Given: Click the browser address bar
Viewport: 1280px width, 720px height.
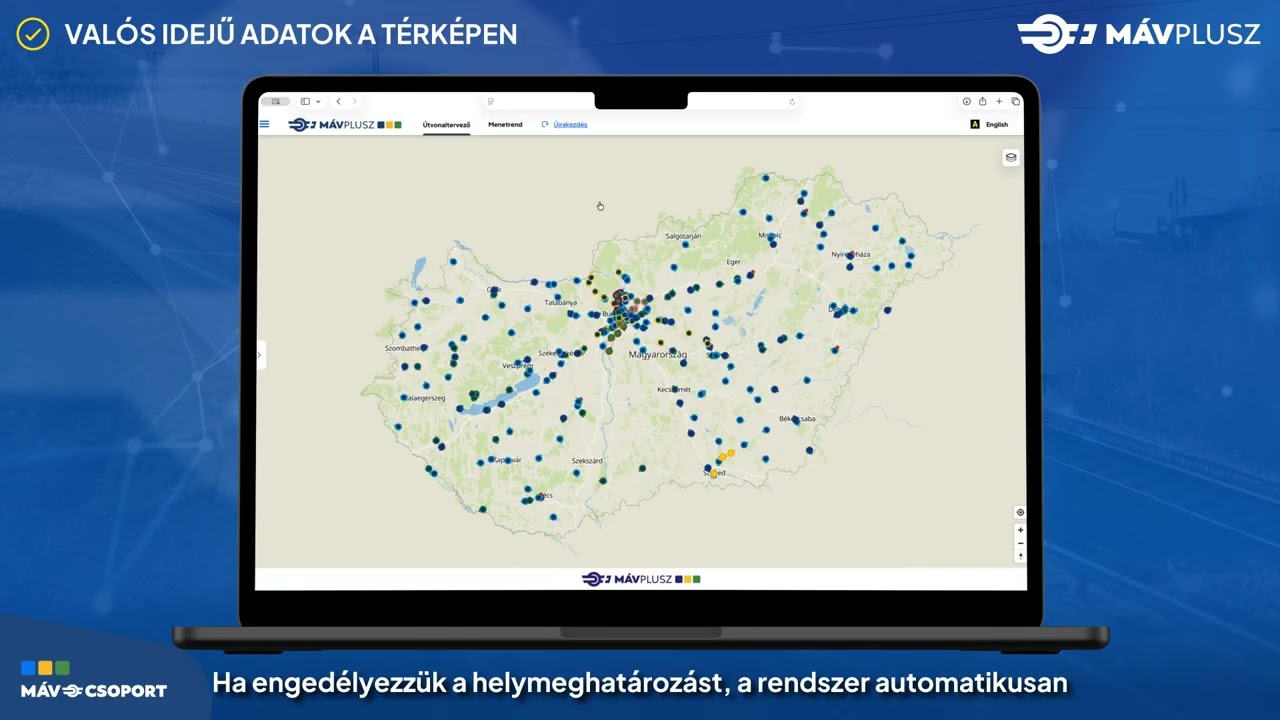Looking at the screenshot, I should tap(640, 101).
